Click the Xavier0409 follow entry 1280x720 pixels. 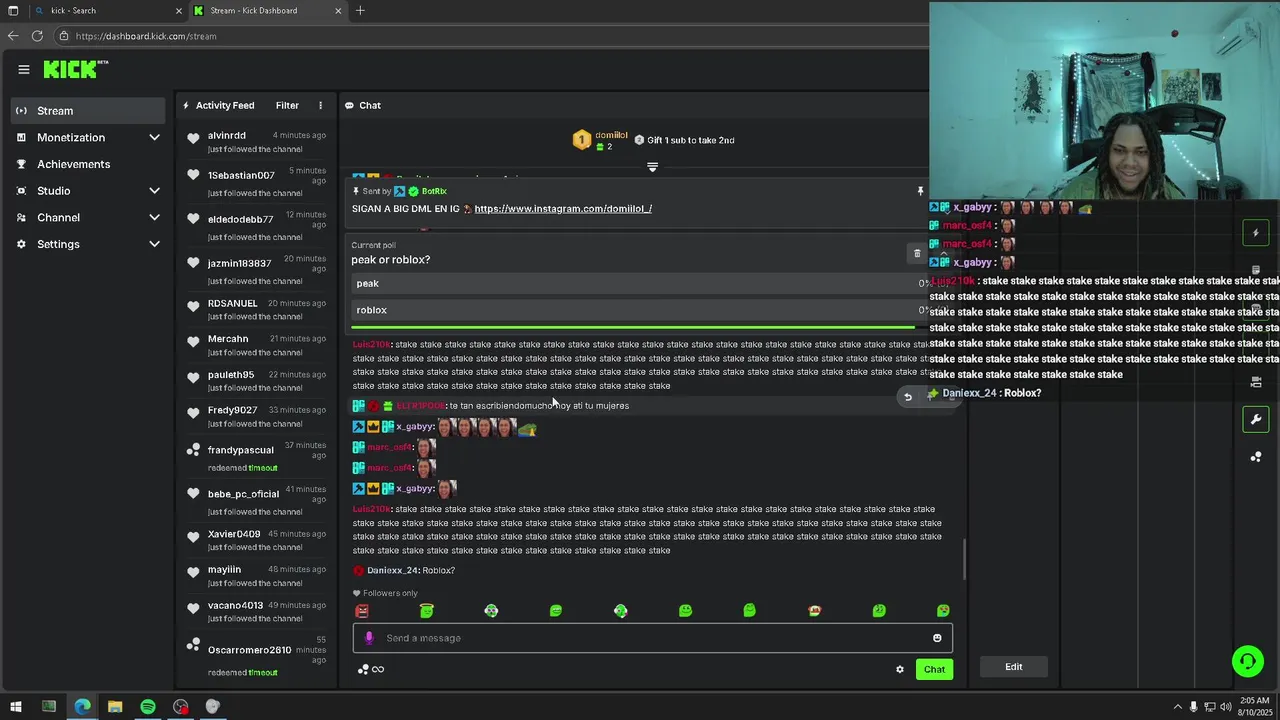256,540
